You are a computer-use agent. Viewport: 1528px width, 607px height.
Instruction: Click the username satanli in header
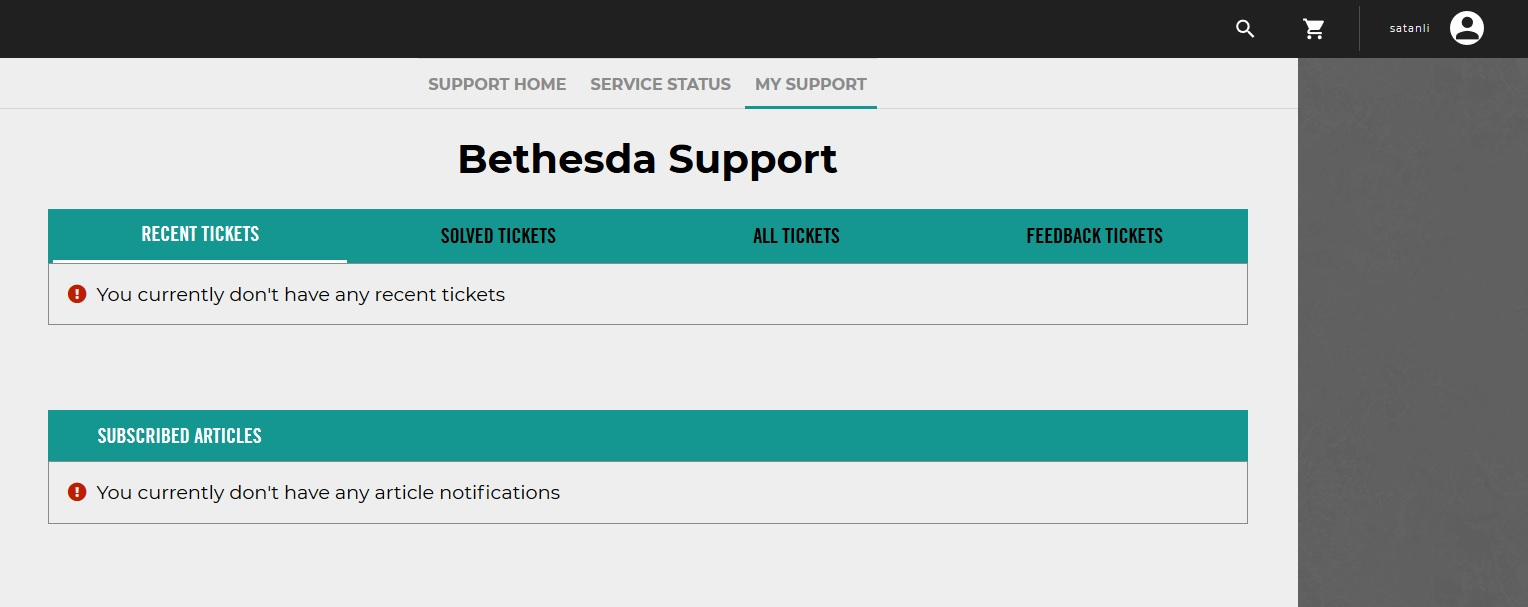click(x=1409, y=28)
